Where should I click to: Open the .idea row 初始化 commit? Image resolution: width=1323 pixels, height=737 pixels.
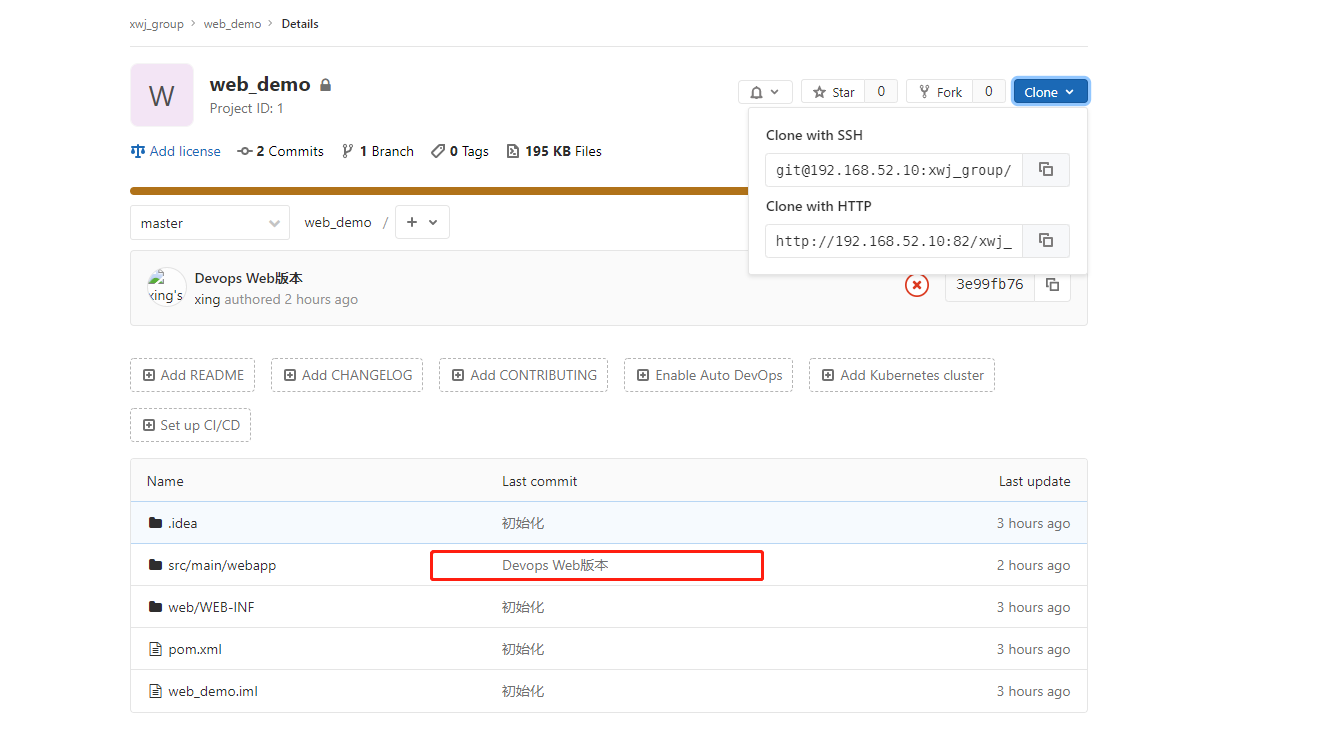[523, 523]
